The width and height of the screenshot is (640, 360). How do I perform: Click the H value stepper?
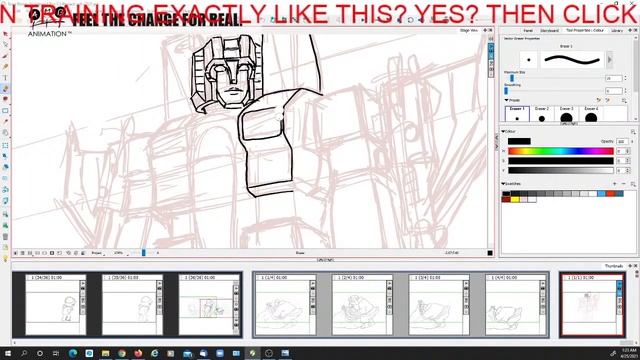pyautogui.click(x=628, y=151)
